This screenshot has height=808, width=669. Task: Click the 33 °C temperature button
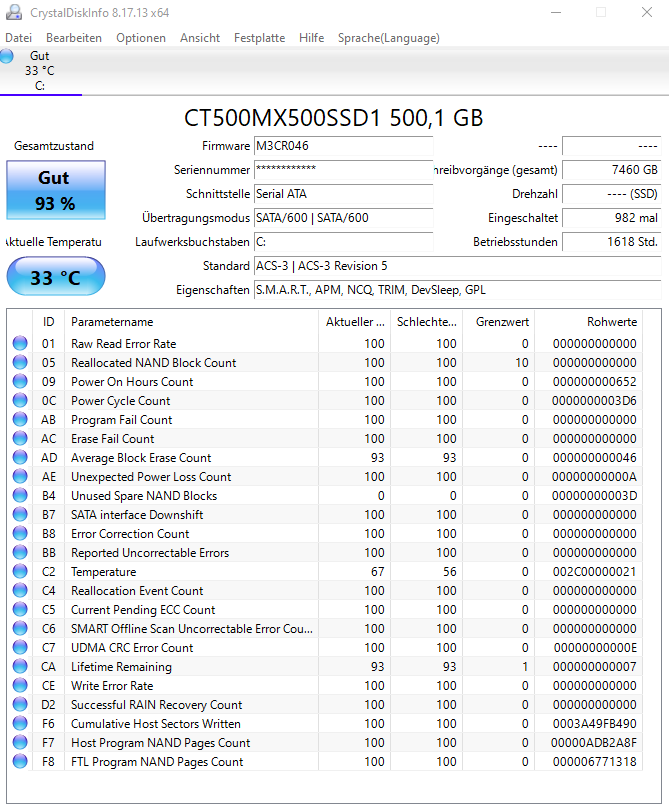coord(56,277)
